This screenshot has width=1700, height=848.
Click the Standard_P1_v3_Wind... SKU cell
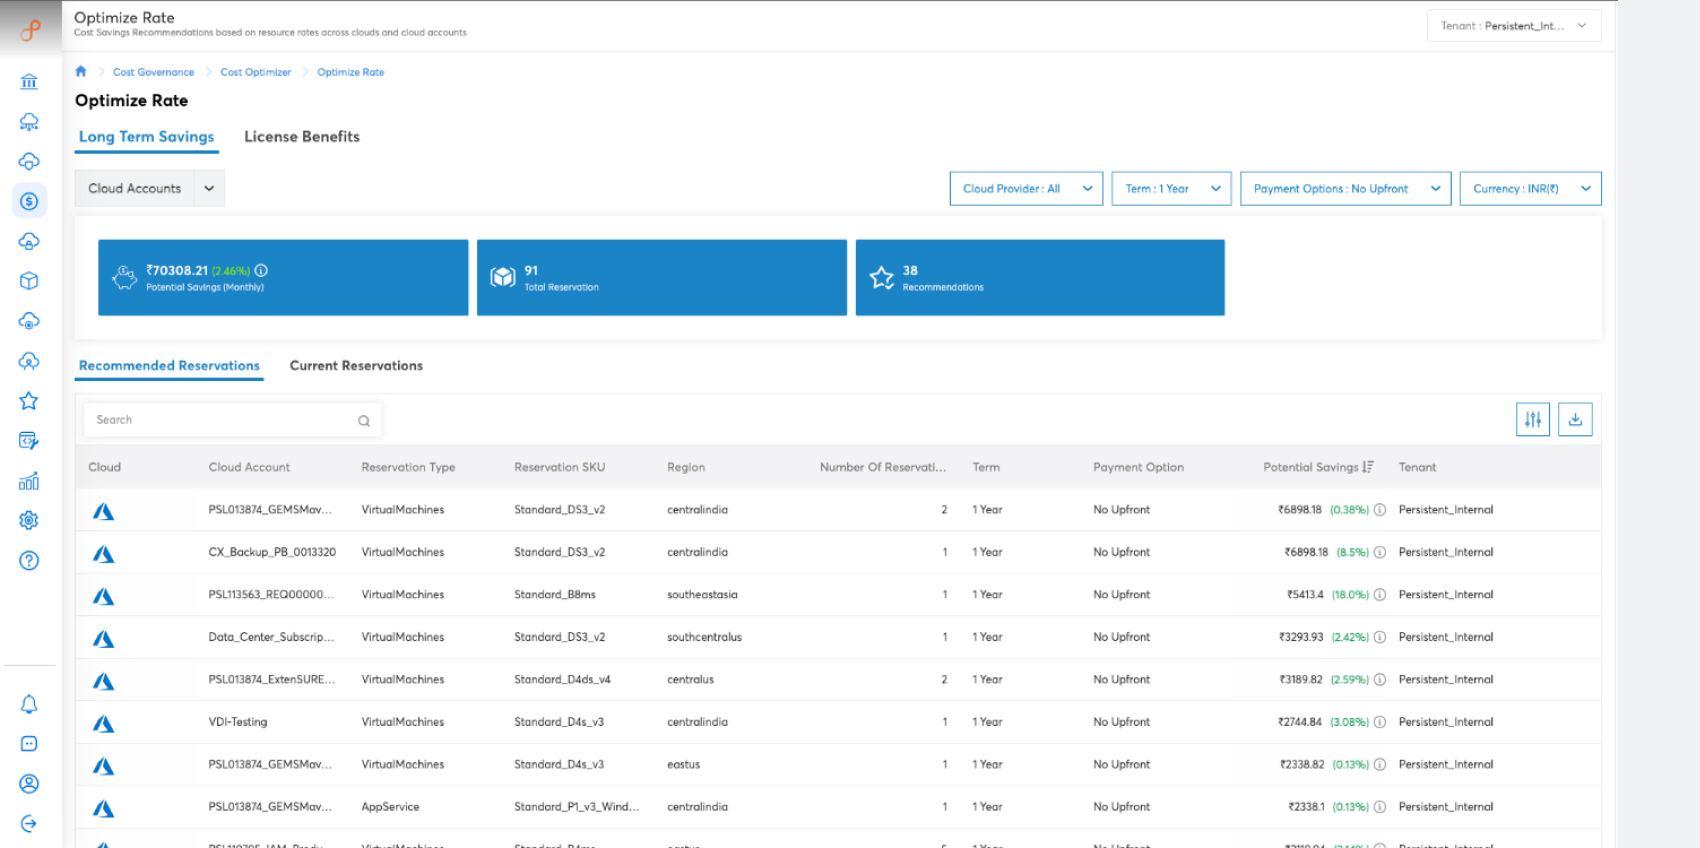tap(577, 807)
